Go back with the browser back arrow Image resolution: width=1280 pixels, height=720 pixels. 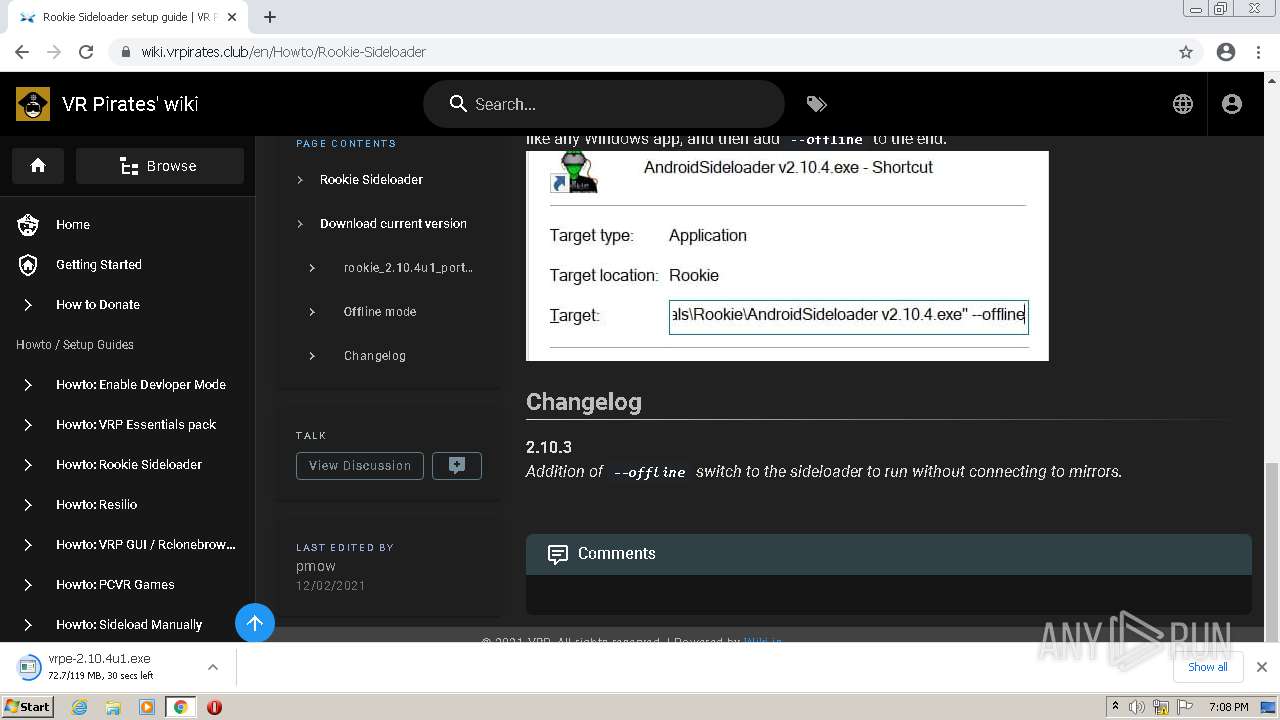[22, 52]
